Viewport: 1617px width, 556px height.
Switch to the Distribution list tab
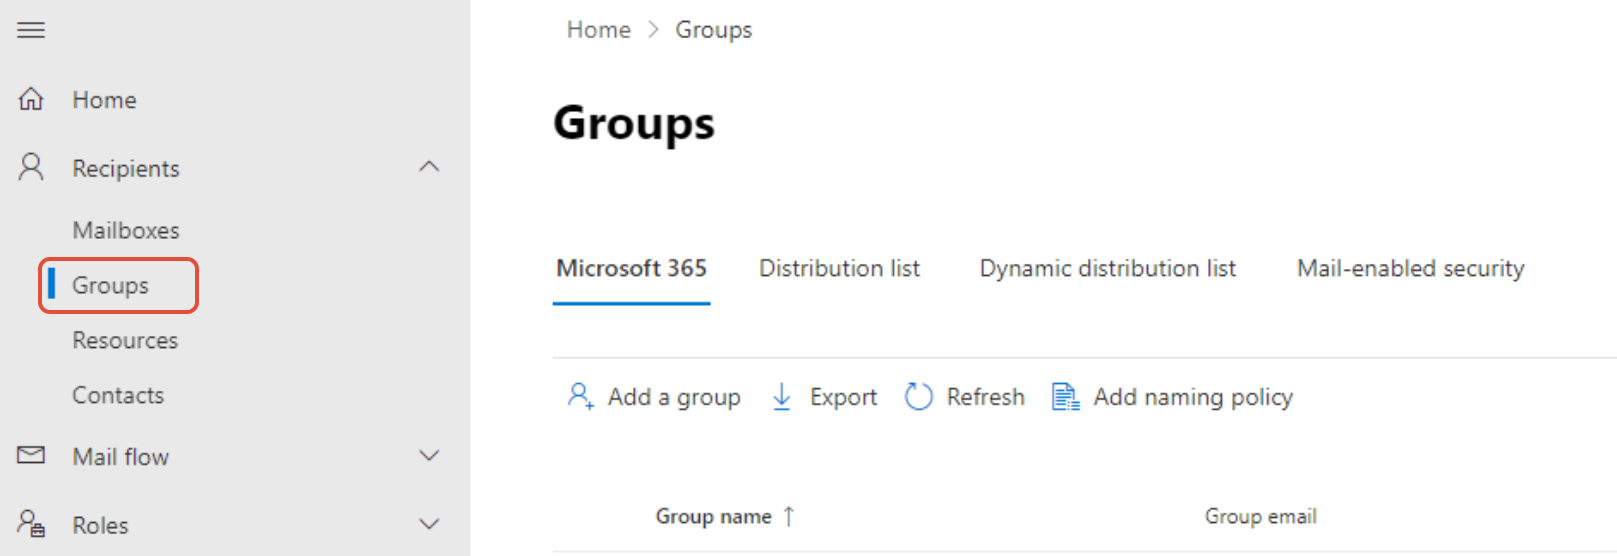pyautogui.click(x=839, y=268)
